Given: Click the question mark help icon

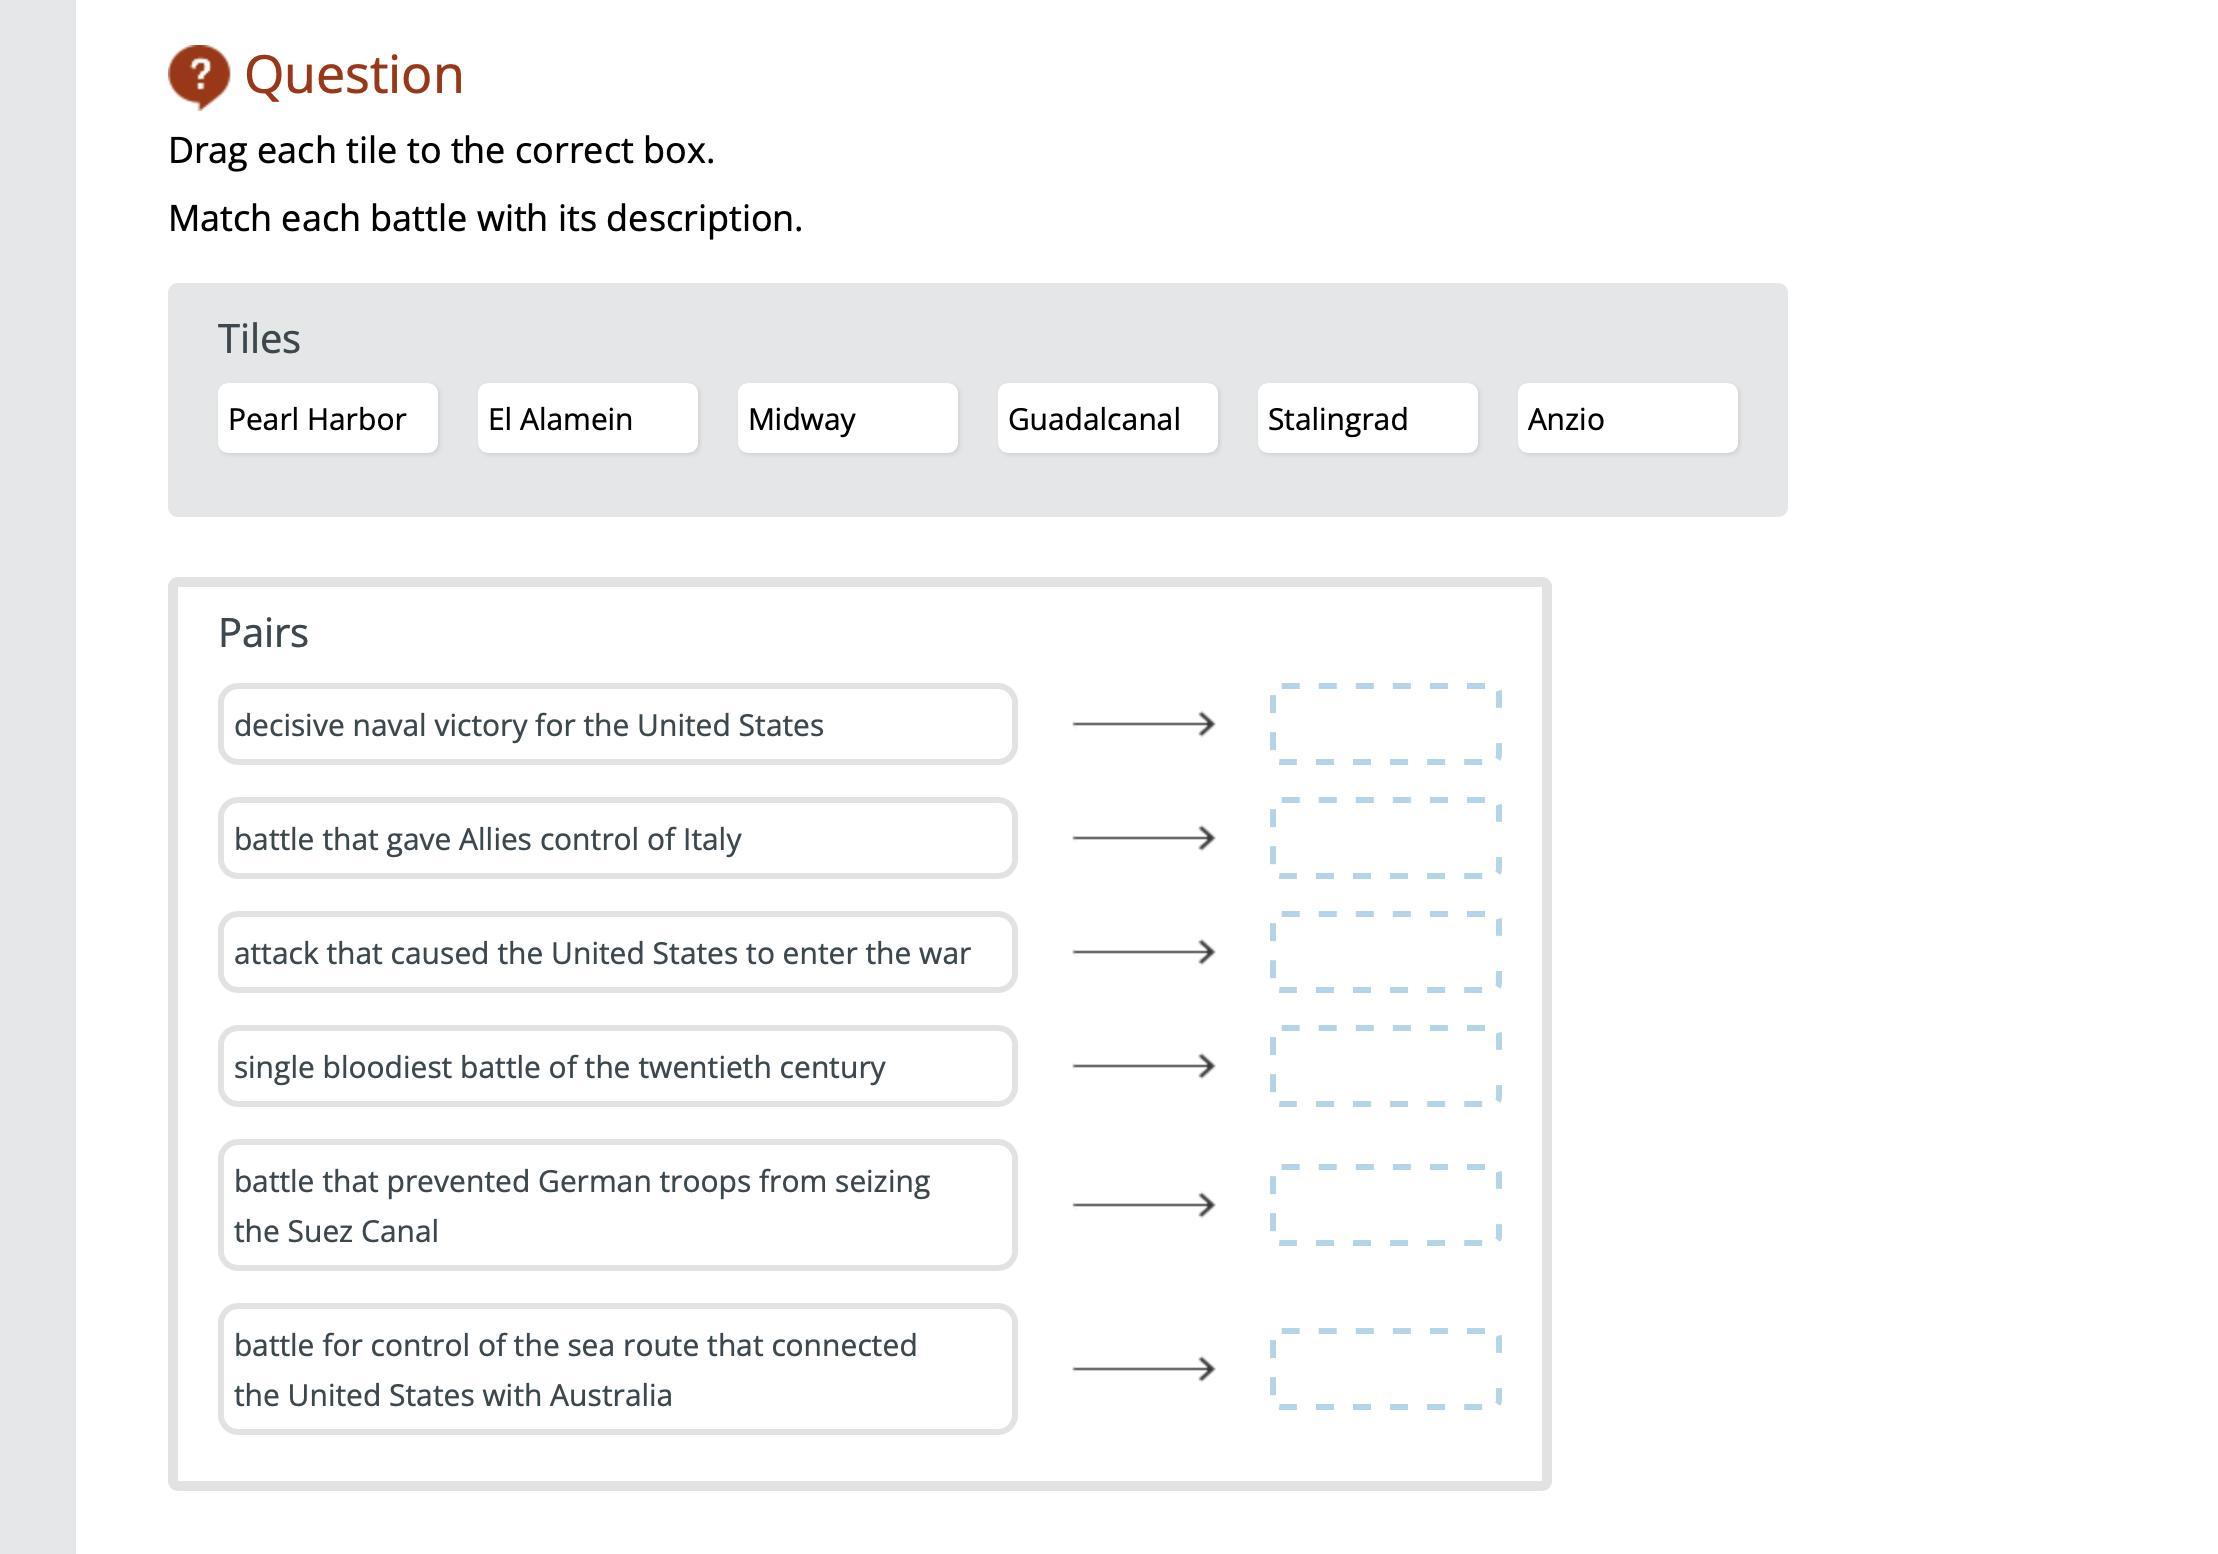Looking at the screenshot, I should pyautogui.click(x=198, y=75).
